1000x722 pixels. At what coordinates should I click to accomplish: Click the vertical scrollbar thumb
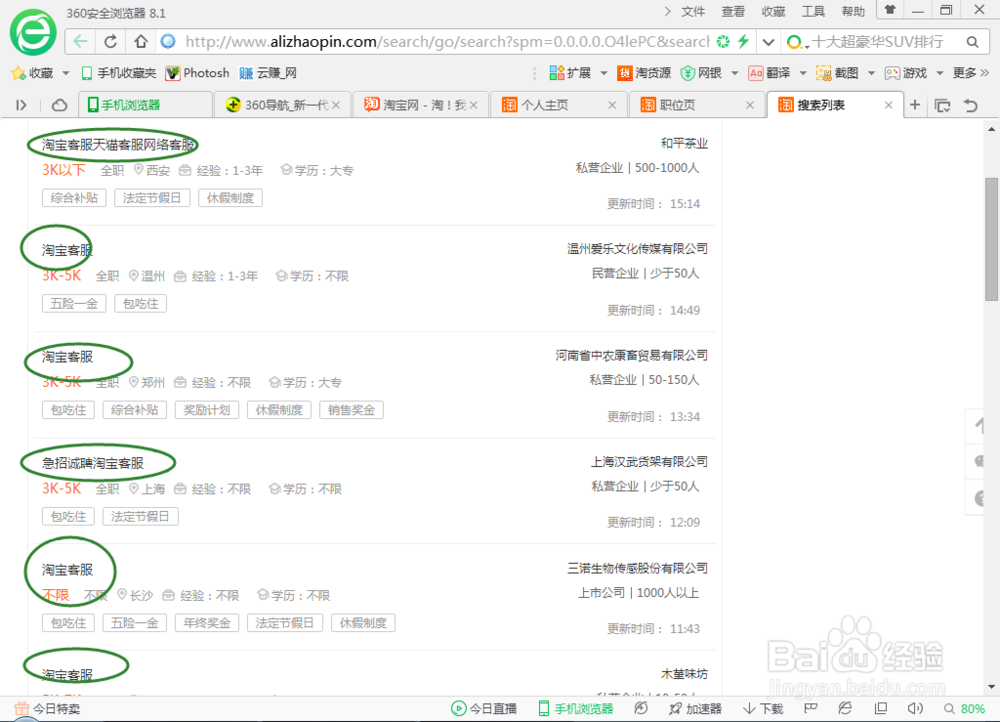click(991, 239)
